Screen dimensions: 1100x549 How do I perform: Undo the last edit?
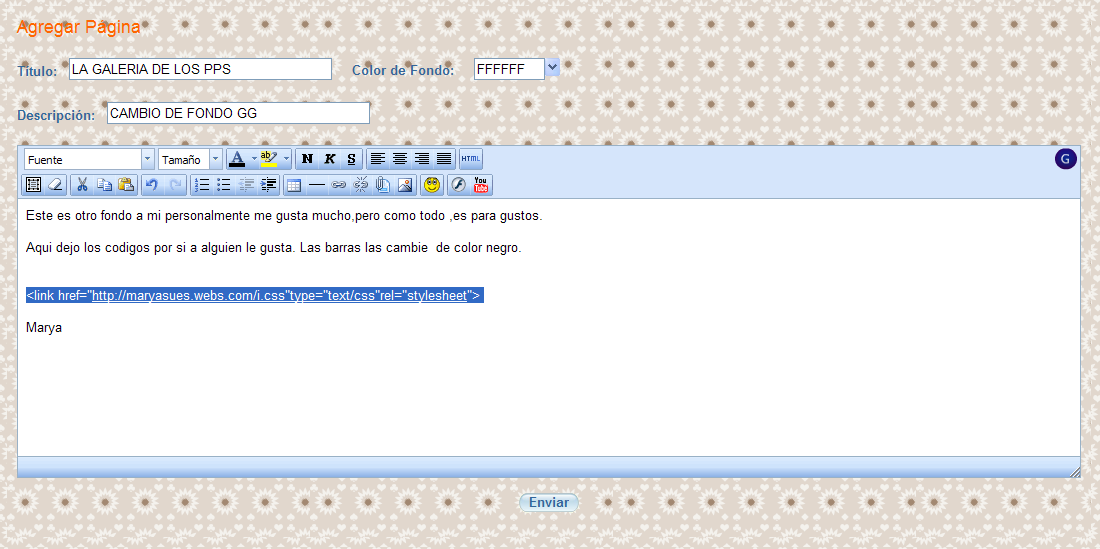(152, 185)
